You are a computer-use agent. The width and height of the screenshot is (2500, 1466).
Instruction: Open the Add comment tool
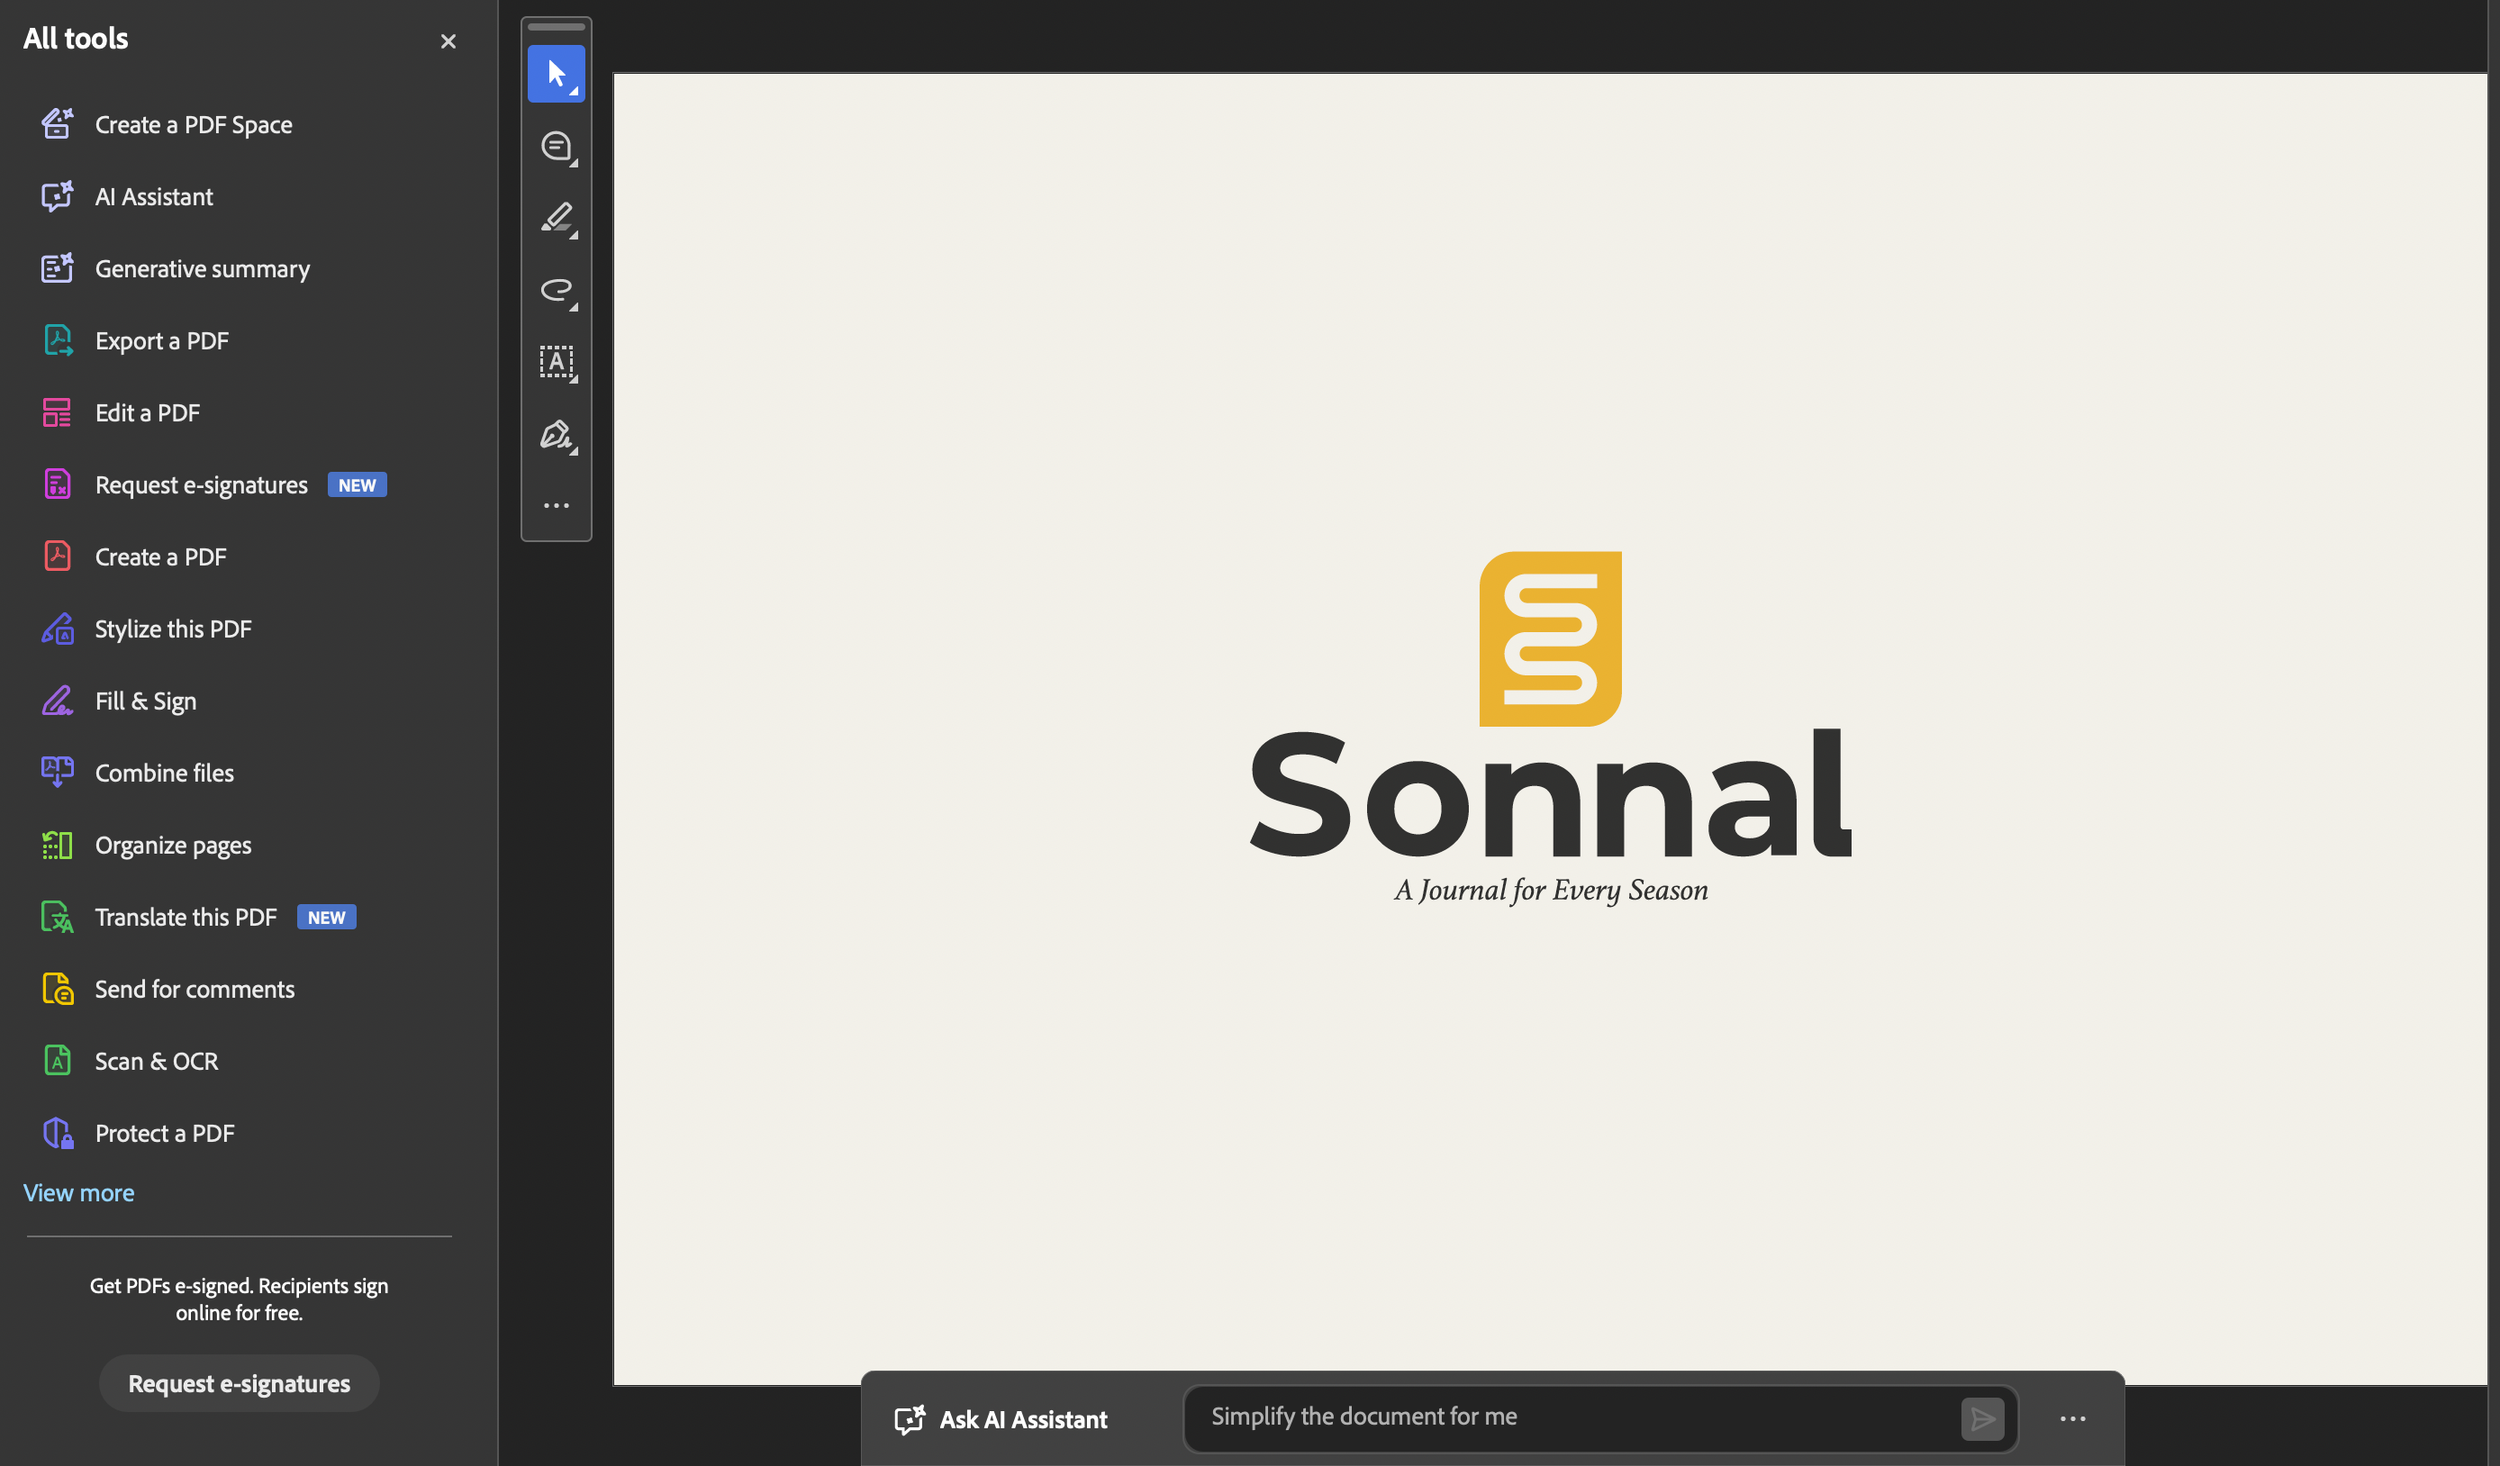(x=555, y=146)
